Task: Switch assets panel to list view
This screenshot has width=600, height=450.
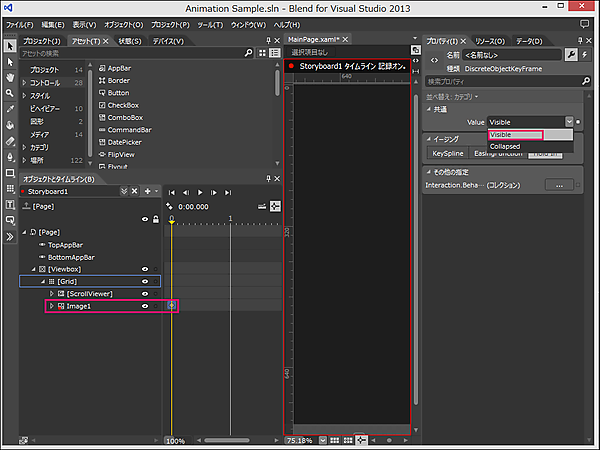Action: point(274,53)
